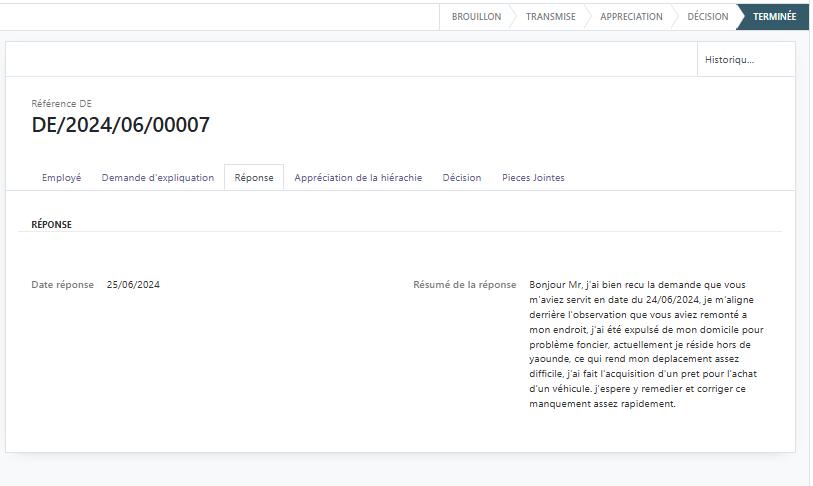Switch to the Décision tab
Image resolution: width=813 pixels, height=486 pixels.
tap(461, 177)
